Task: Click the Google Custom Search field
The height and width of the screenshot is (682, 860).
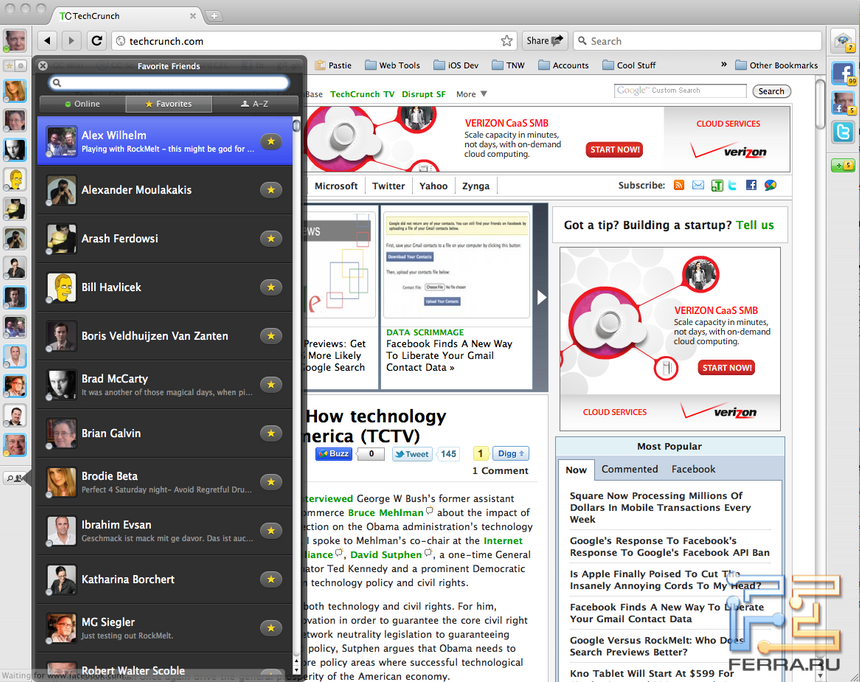Action: click(x=680, y=91)
